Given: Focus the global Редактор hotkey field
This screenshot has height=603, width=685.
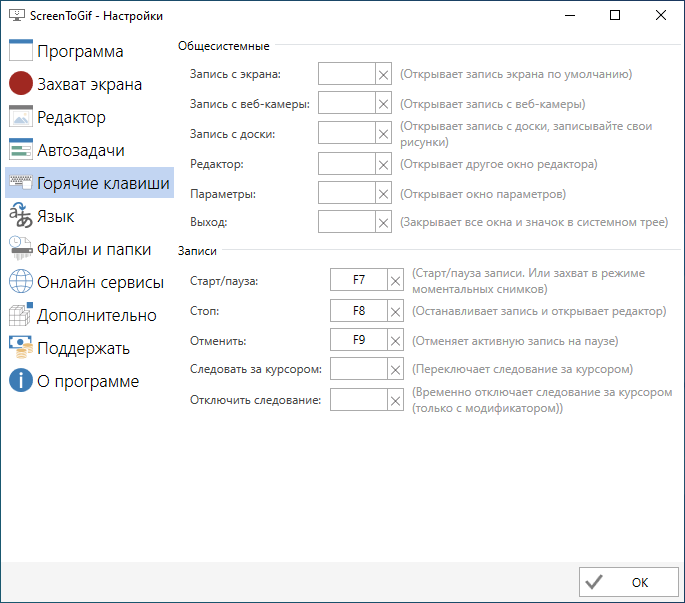Looking at the screenshot, I should click(347, 163).
